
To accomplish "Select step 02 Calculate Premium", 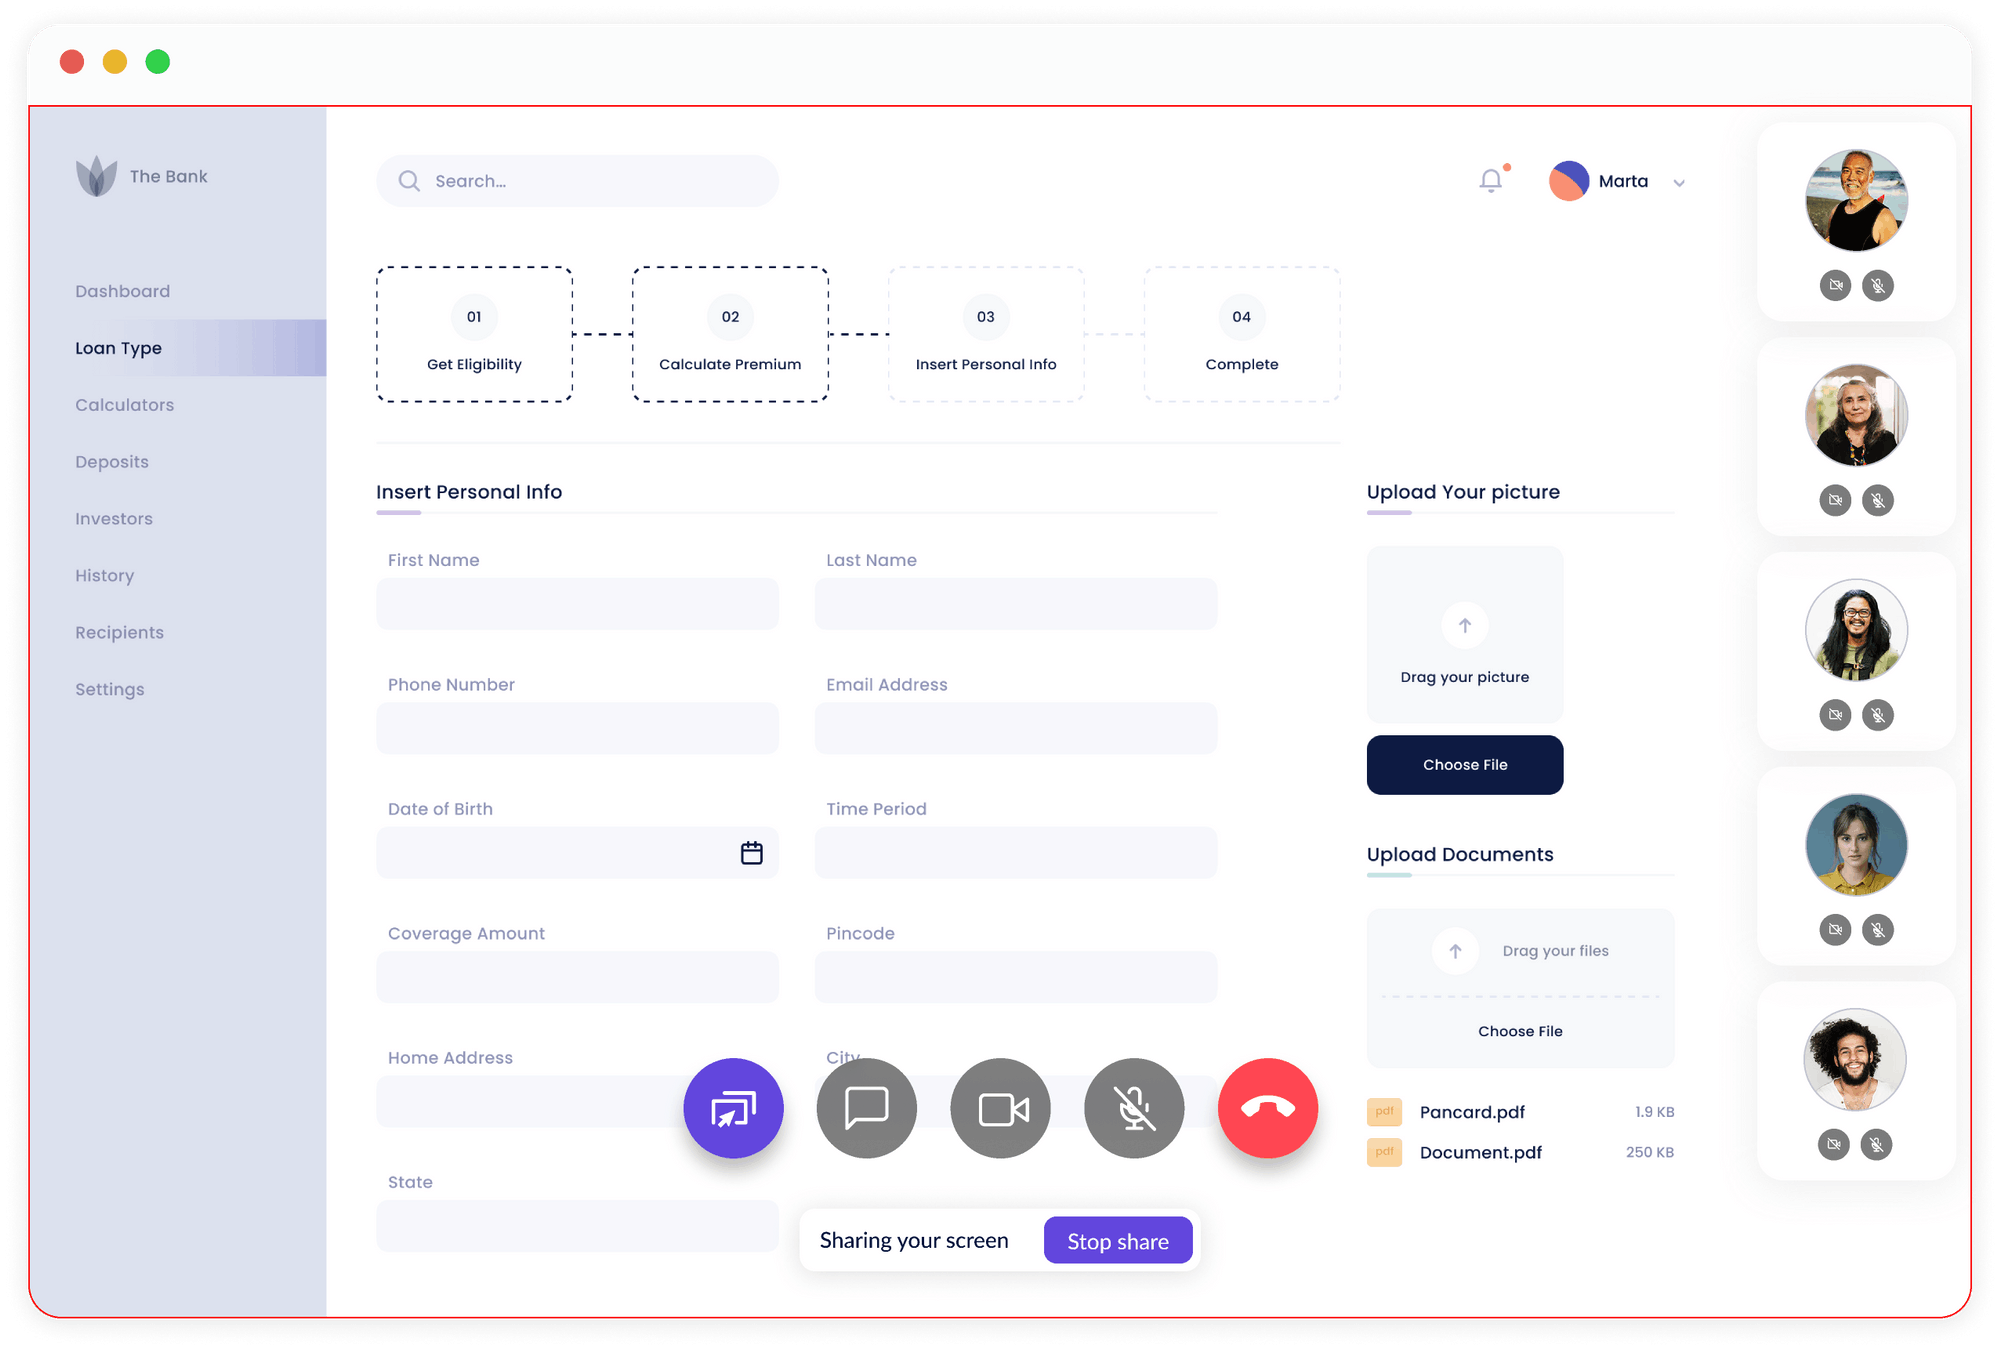I will point(730,334).
